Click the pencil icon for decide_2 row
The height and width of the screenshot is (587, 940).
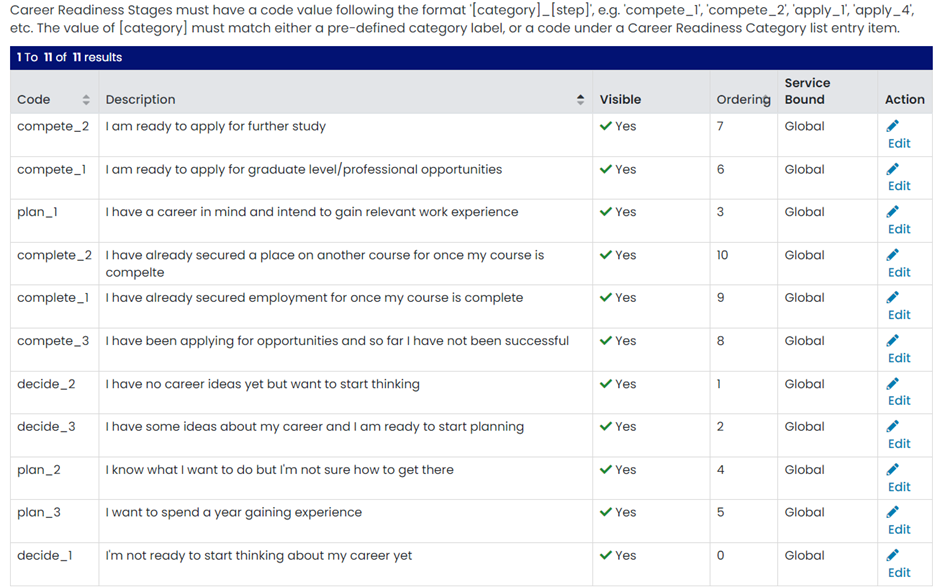[893, 384]
